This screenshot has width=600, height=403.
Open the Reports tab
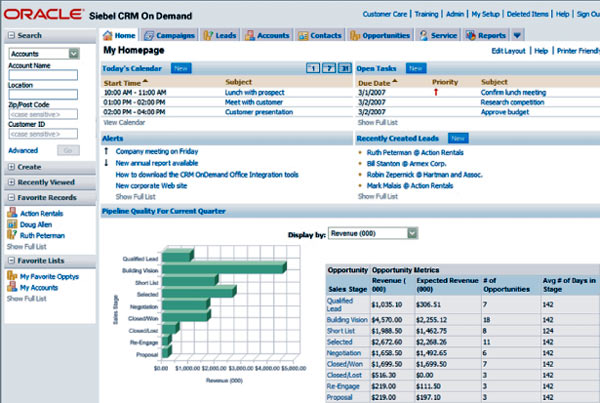tap(486, 36)
